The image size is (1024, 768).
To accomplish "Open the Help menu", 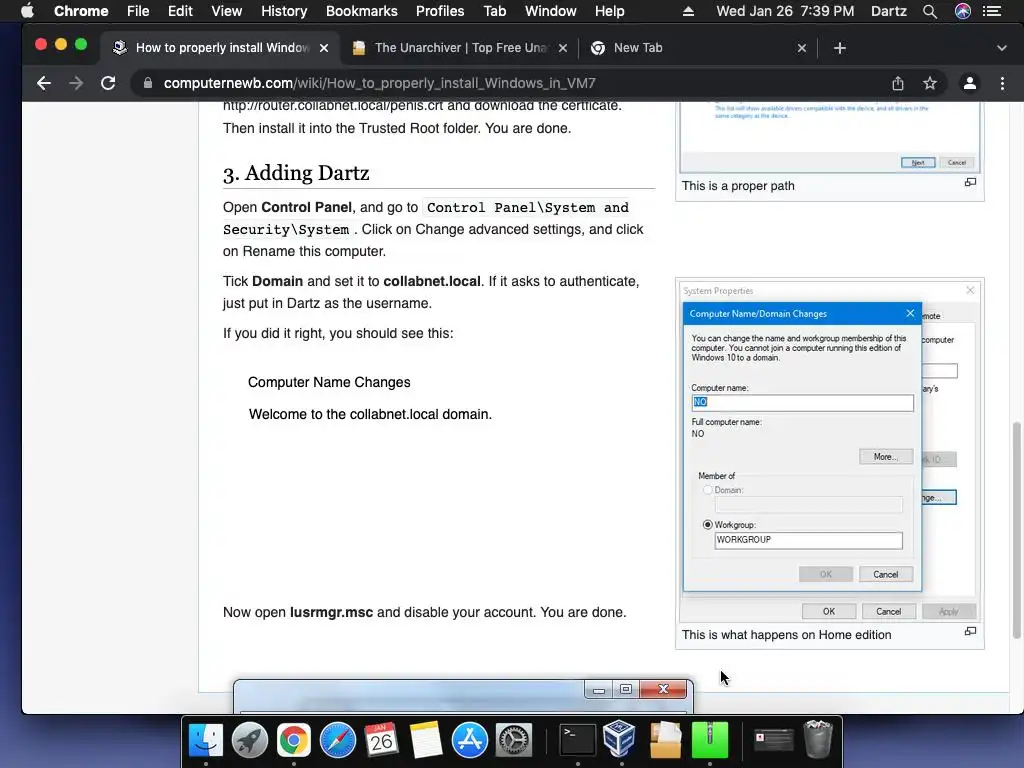I will 609,11.
